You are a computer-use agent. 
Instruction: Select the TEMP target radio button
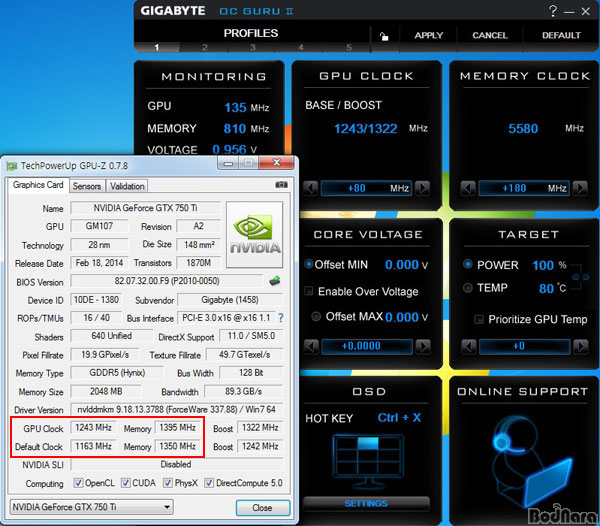point(468,287)
